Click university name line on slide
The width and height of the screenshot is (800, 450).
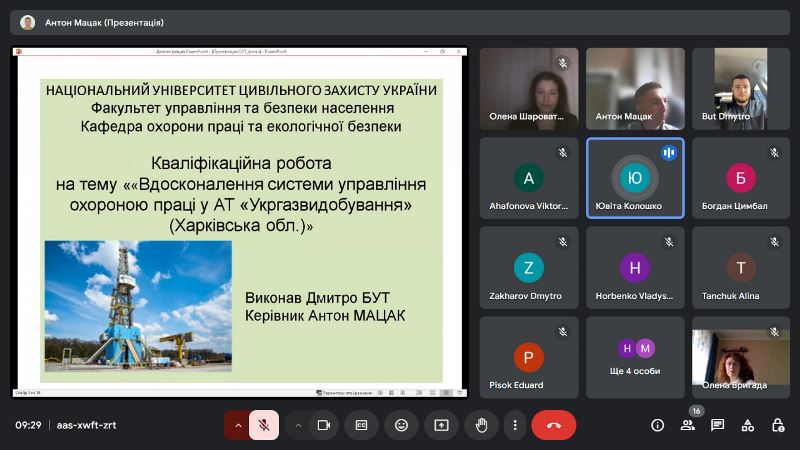tap(241, 90)
